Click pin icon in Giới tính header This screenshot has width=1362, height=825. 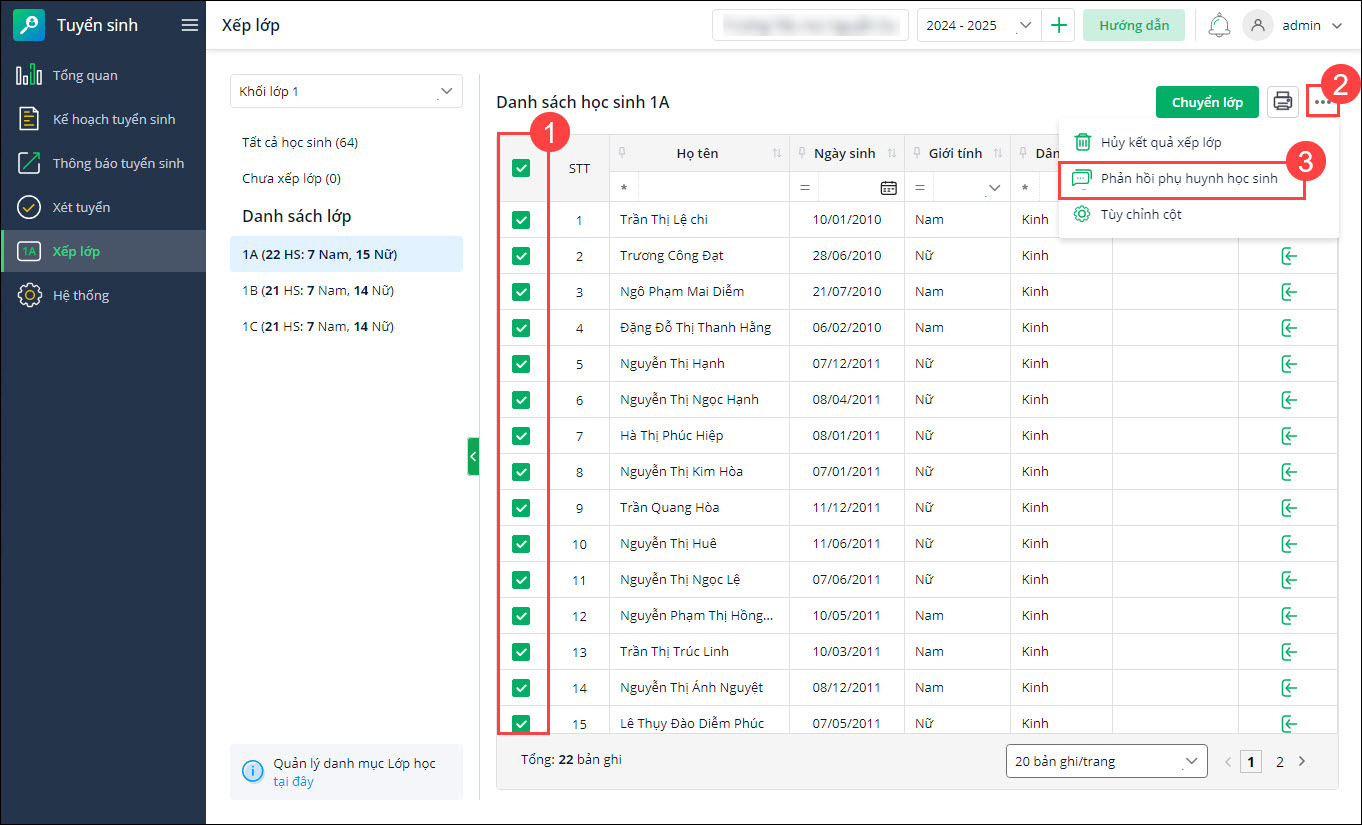918,153
